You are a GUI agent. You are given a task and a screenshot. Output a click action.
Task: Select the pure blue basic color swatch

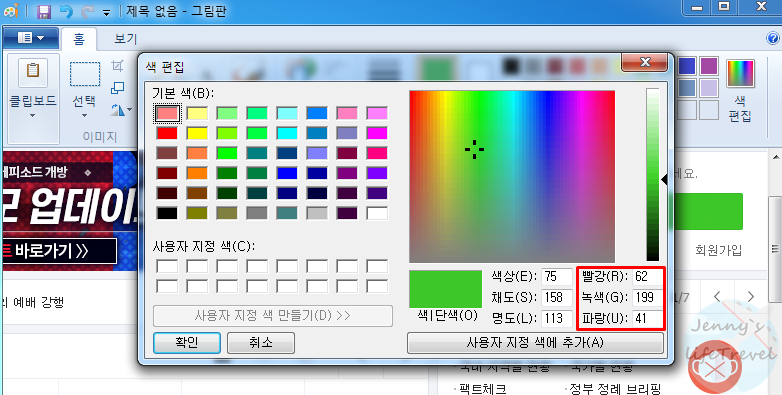287,173
